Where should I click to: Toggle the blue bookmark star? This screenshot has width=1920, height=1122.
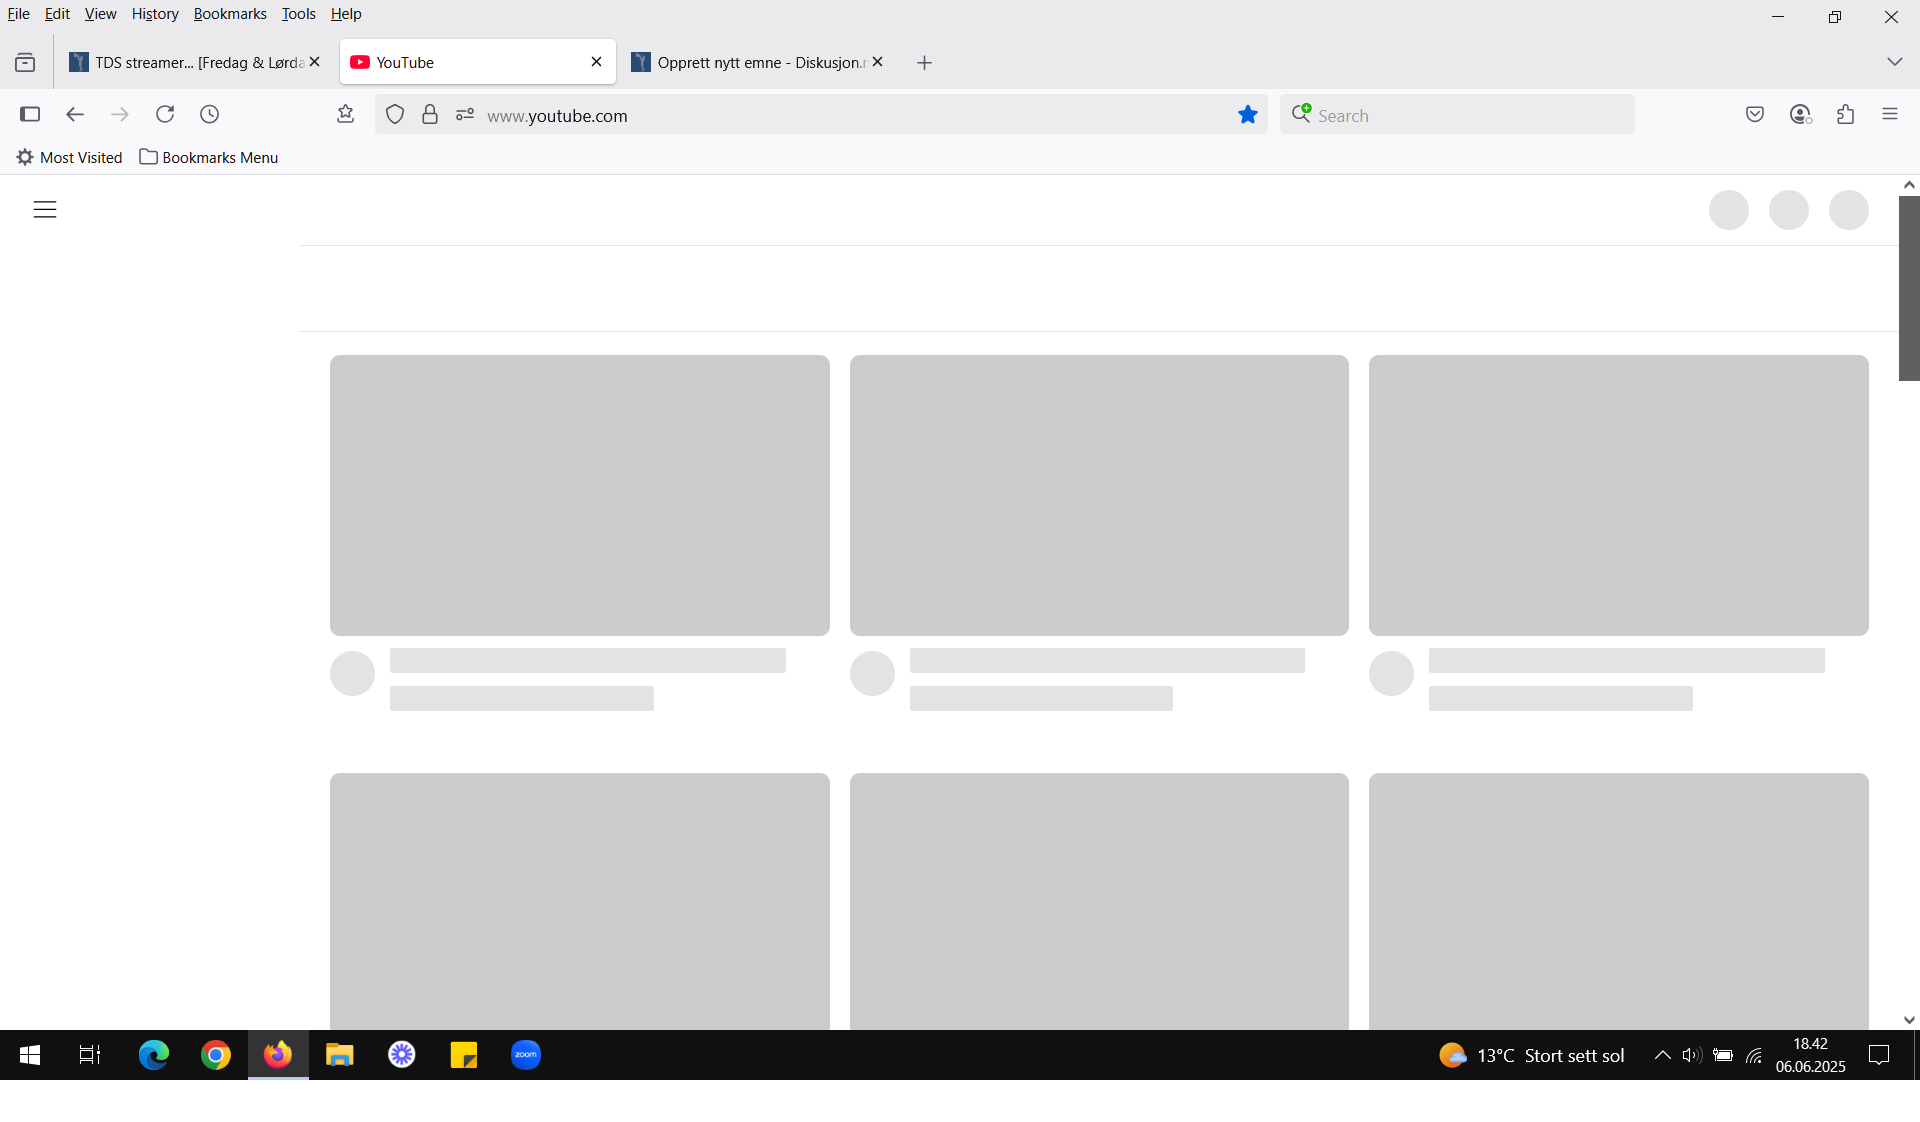[x=1247, y=114]
